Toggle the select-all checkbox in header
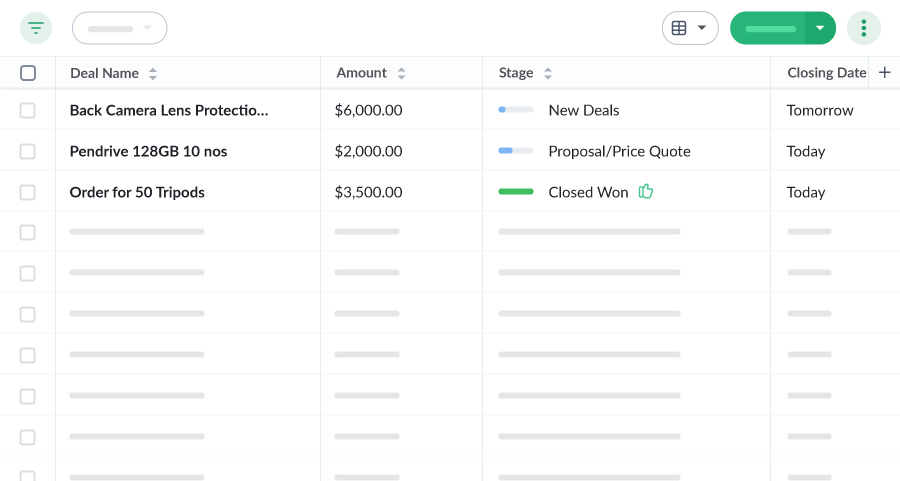This screenshot has width=900, height=481. tap(28, 73)
